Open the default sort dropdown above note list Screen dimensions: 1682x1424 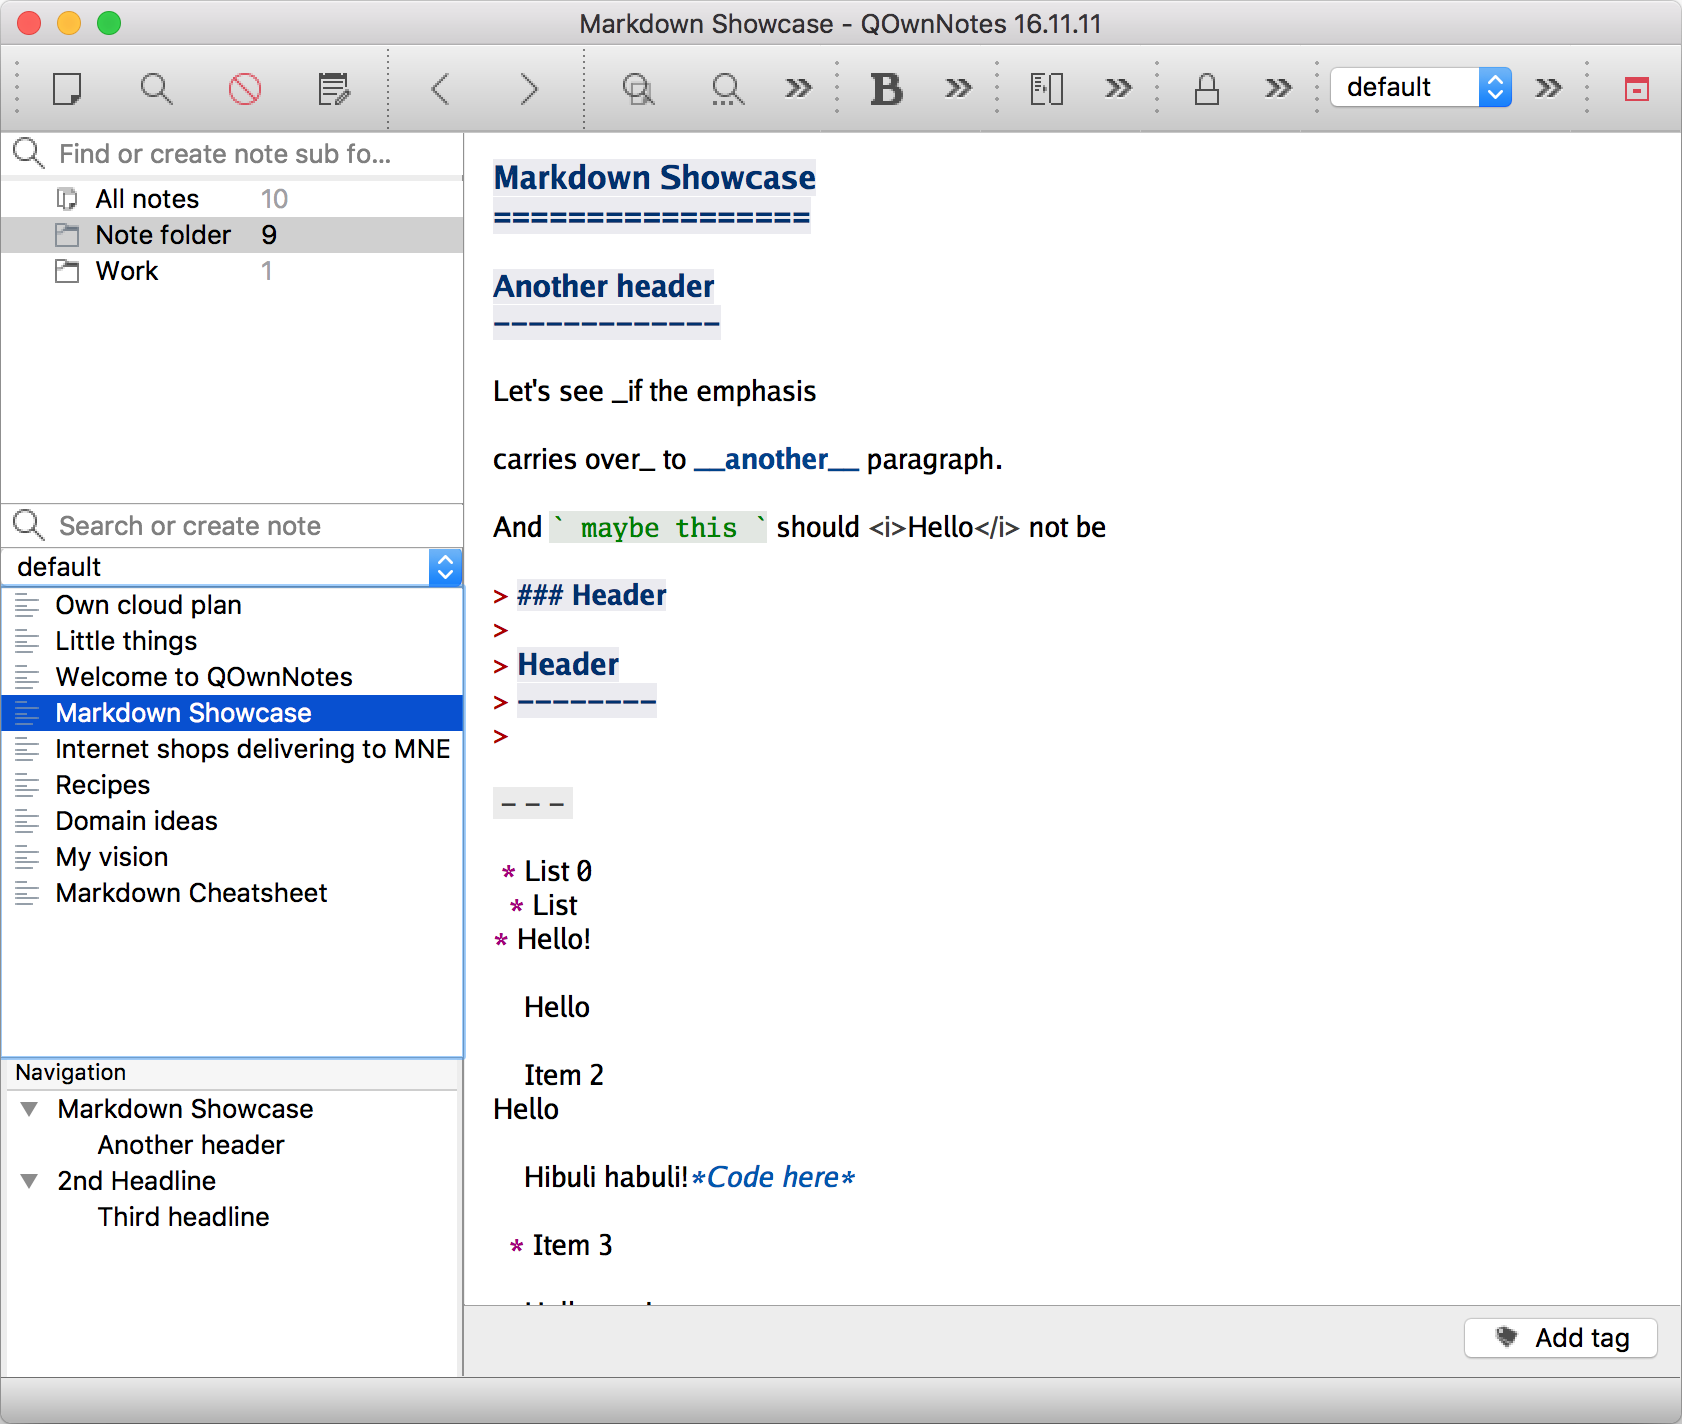[232, 567]
